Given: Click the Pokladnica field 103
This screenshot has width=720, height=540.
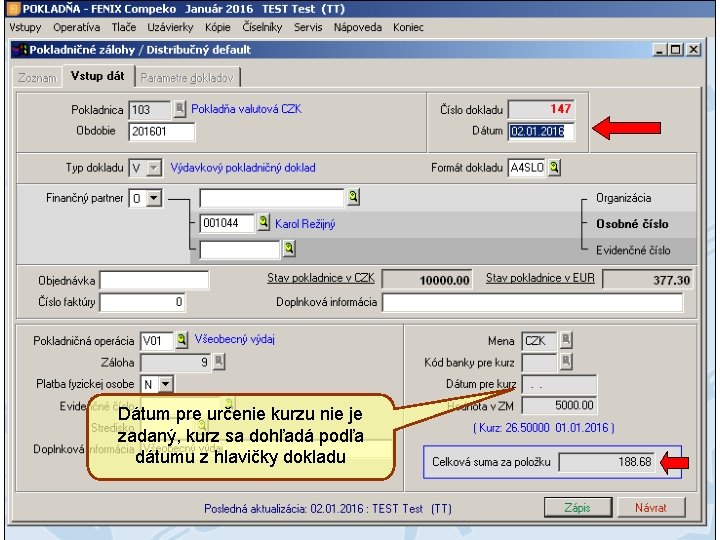Looking at the screenshot, I should click(x=150, y=110).
